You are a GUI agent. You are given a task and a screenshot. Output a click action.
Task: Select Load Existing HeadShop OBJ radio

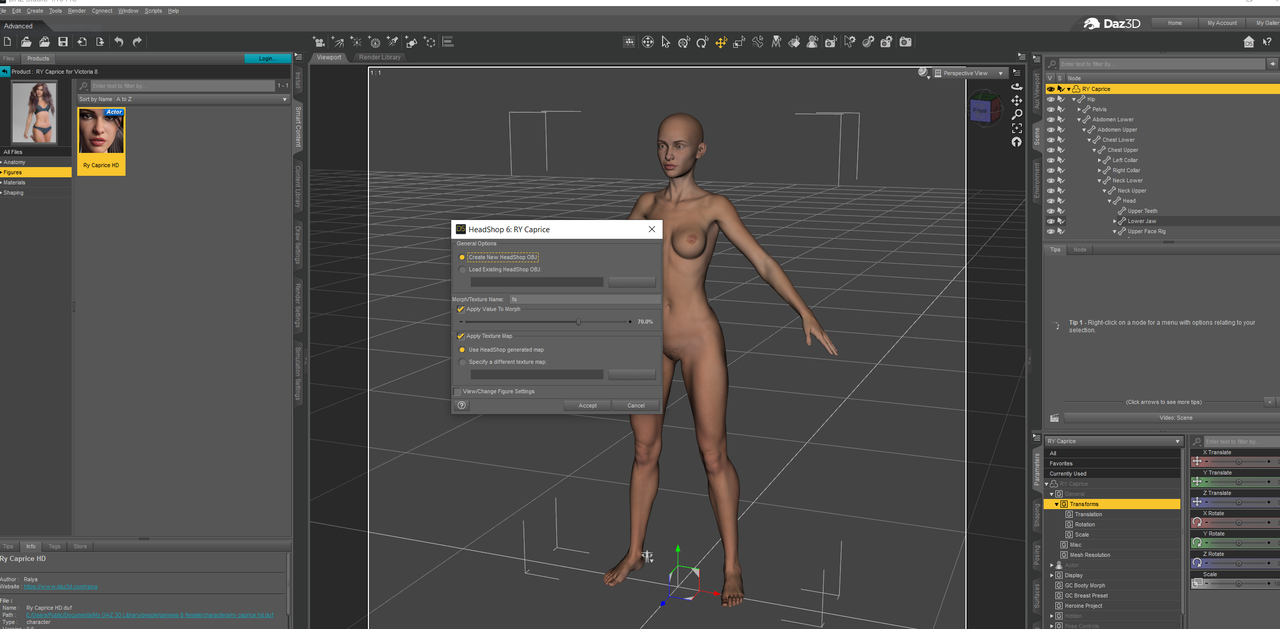[462, 270]
